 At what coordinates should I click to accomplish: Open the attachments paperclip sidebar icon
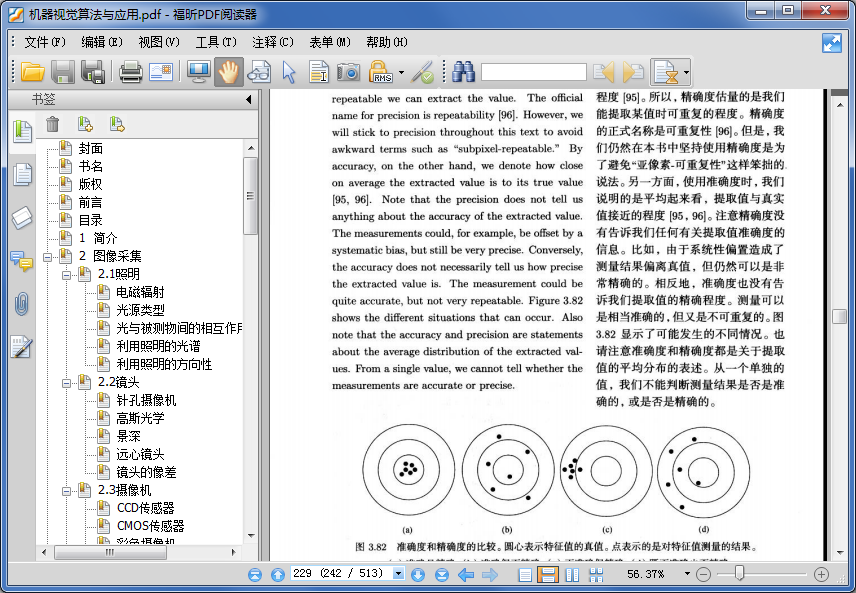[22, 304]
